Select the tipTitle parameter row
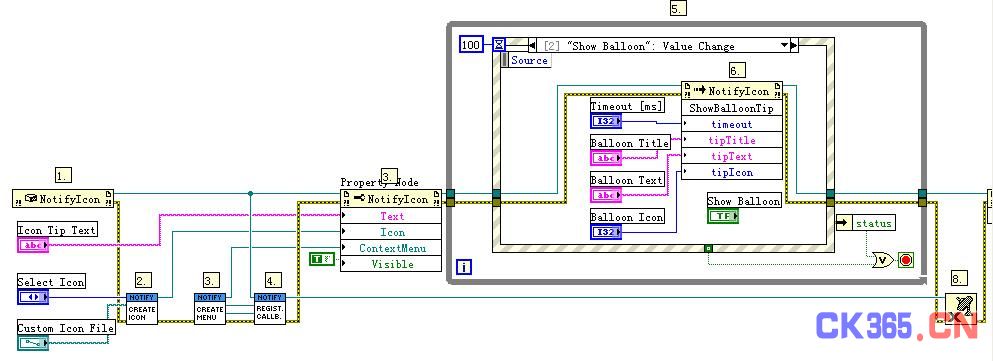 point(731,141)
